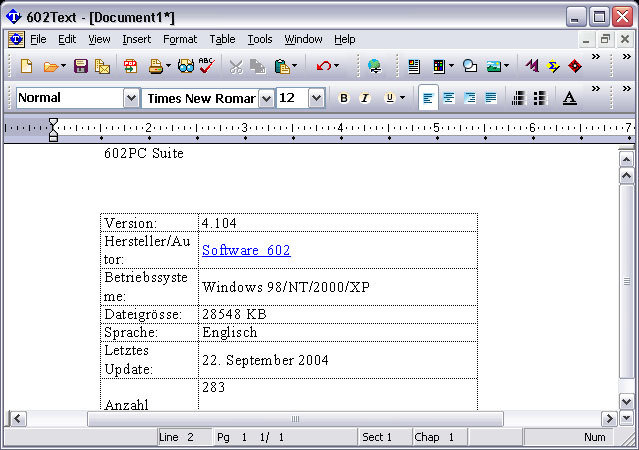The width and height of the screenshot is (639, 450).
Task: Expand the font size 12 dropdown
Action: [x=316, y=98]
